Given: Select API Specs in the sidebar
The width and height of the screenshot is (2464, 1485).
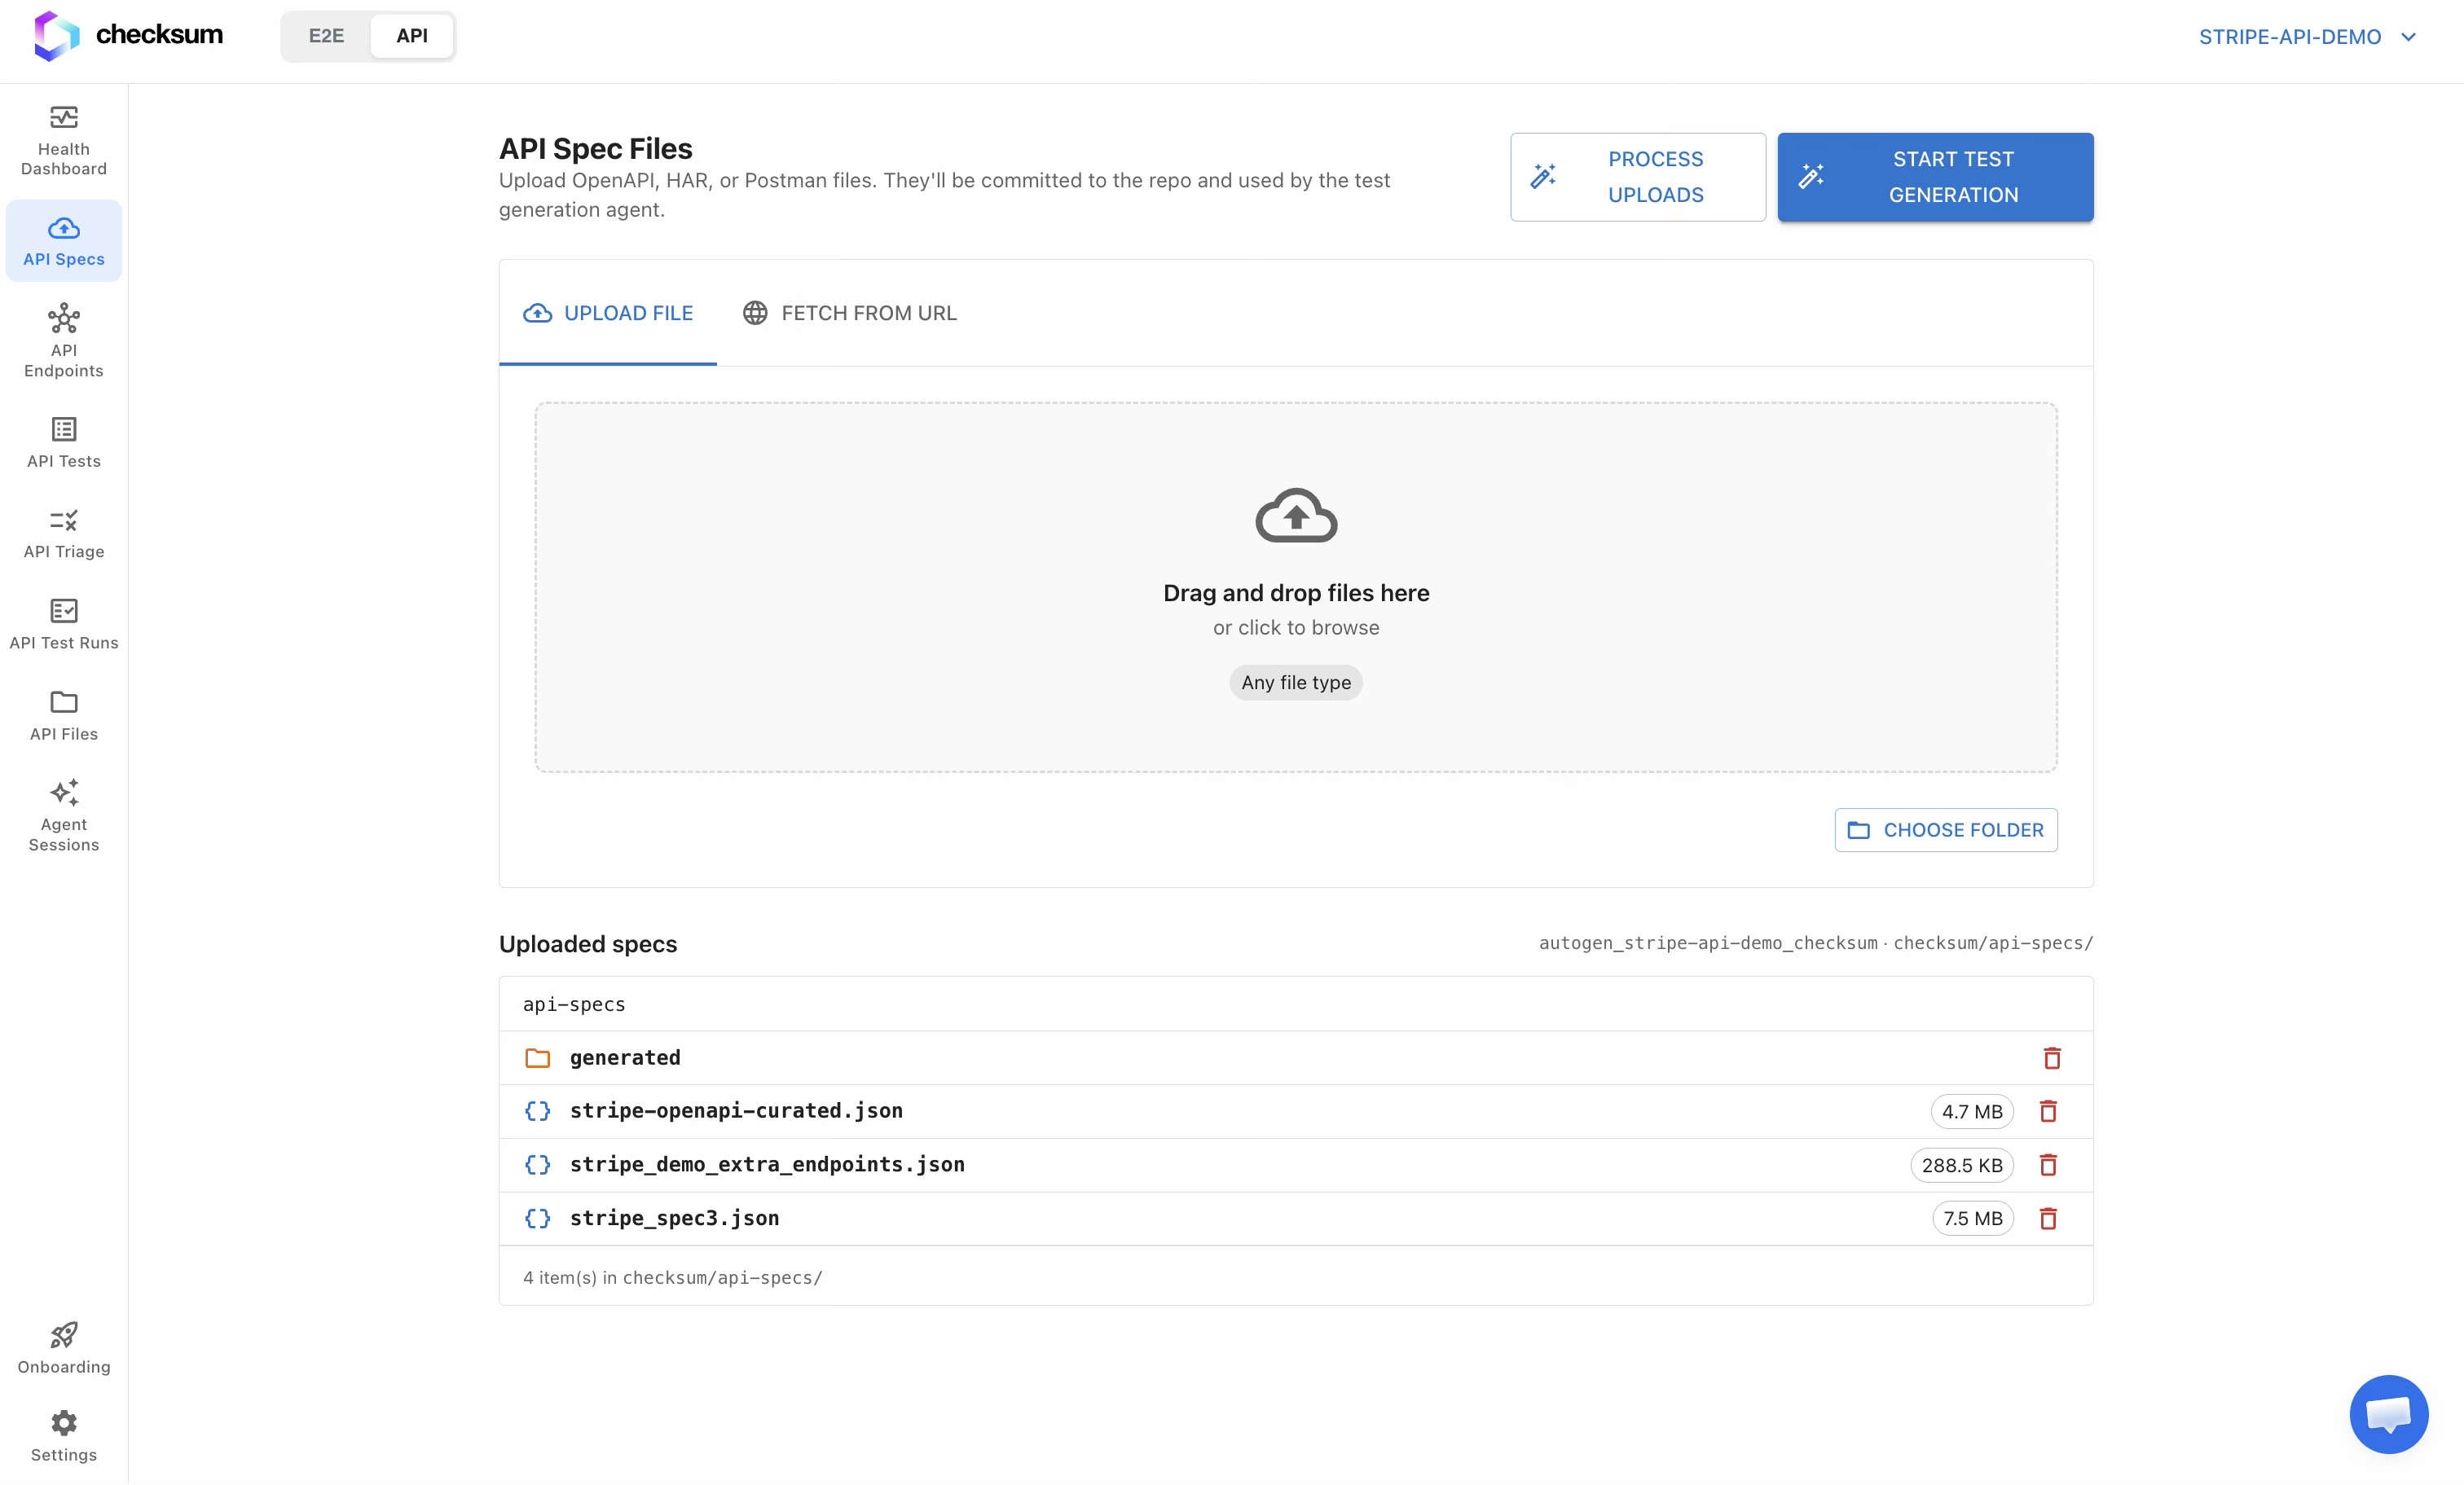Looking at the screenshot, I should (64, 241).
